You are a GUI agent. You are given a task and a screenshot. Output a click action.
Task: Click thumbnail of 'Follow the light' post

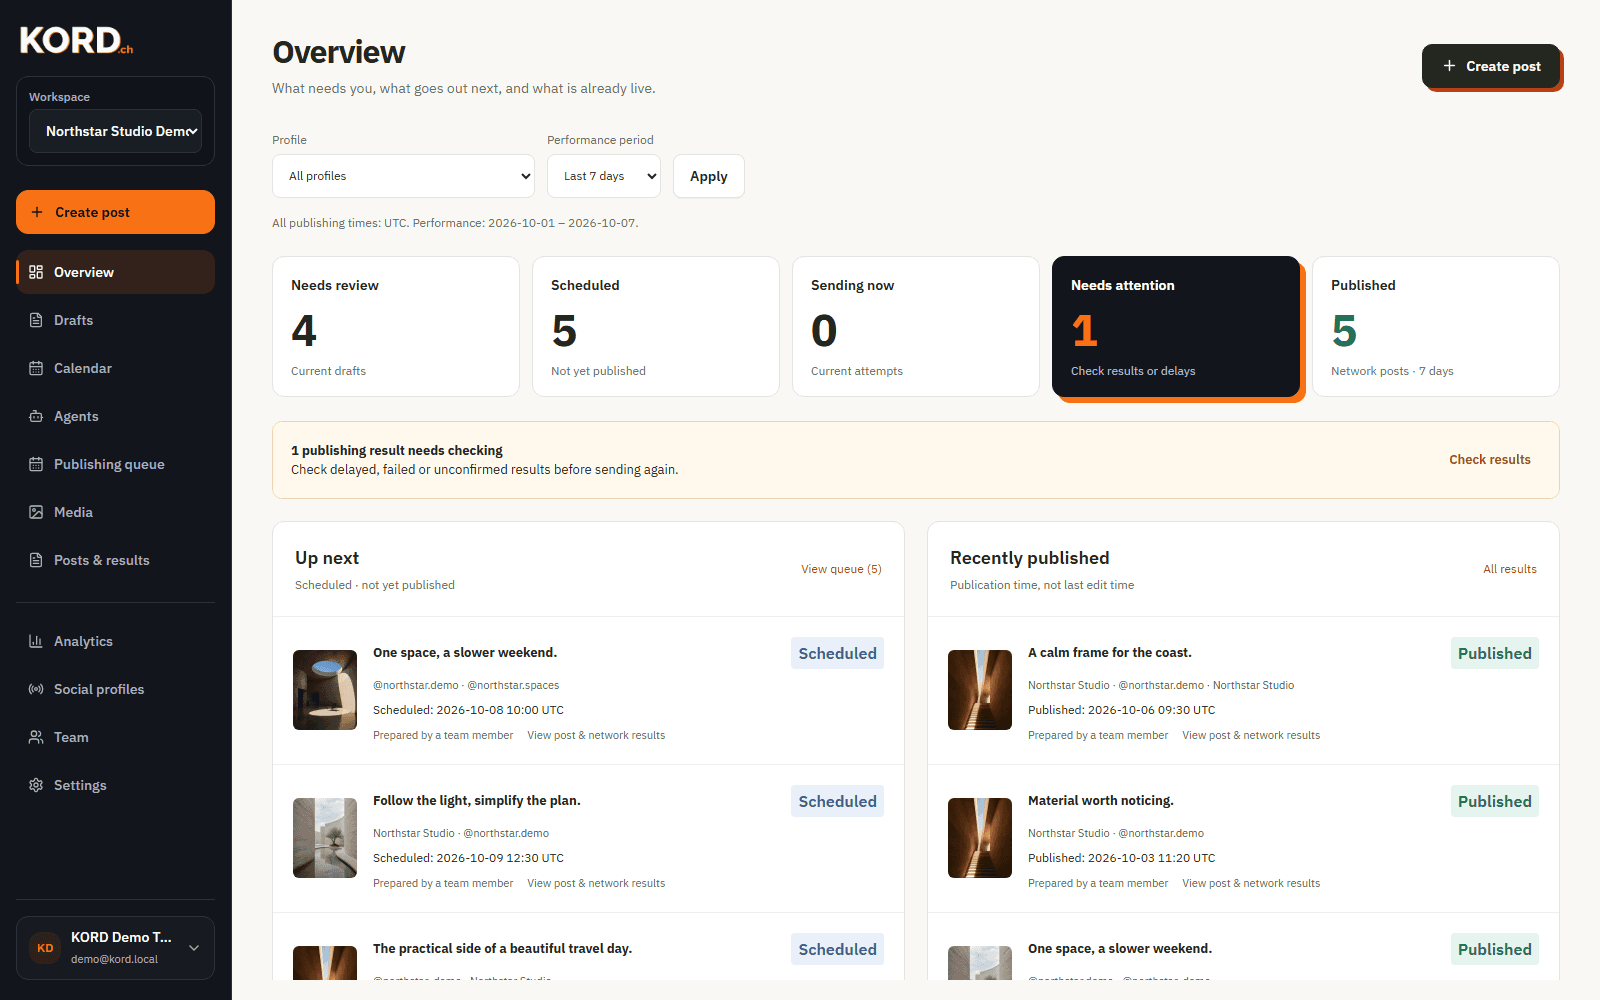click(x=325, y=838)
